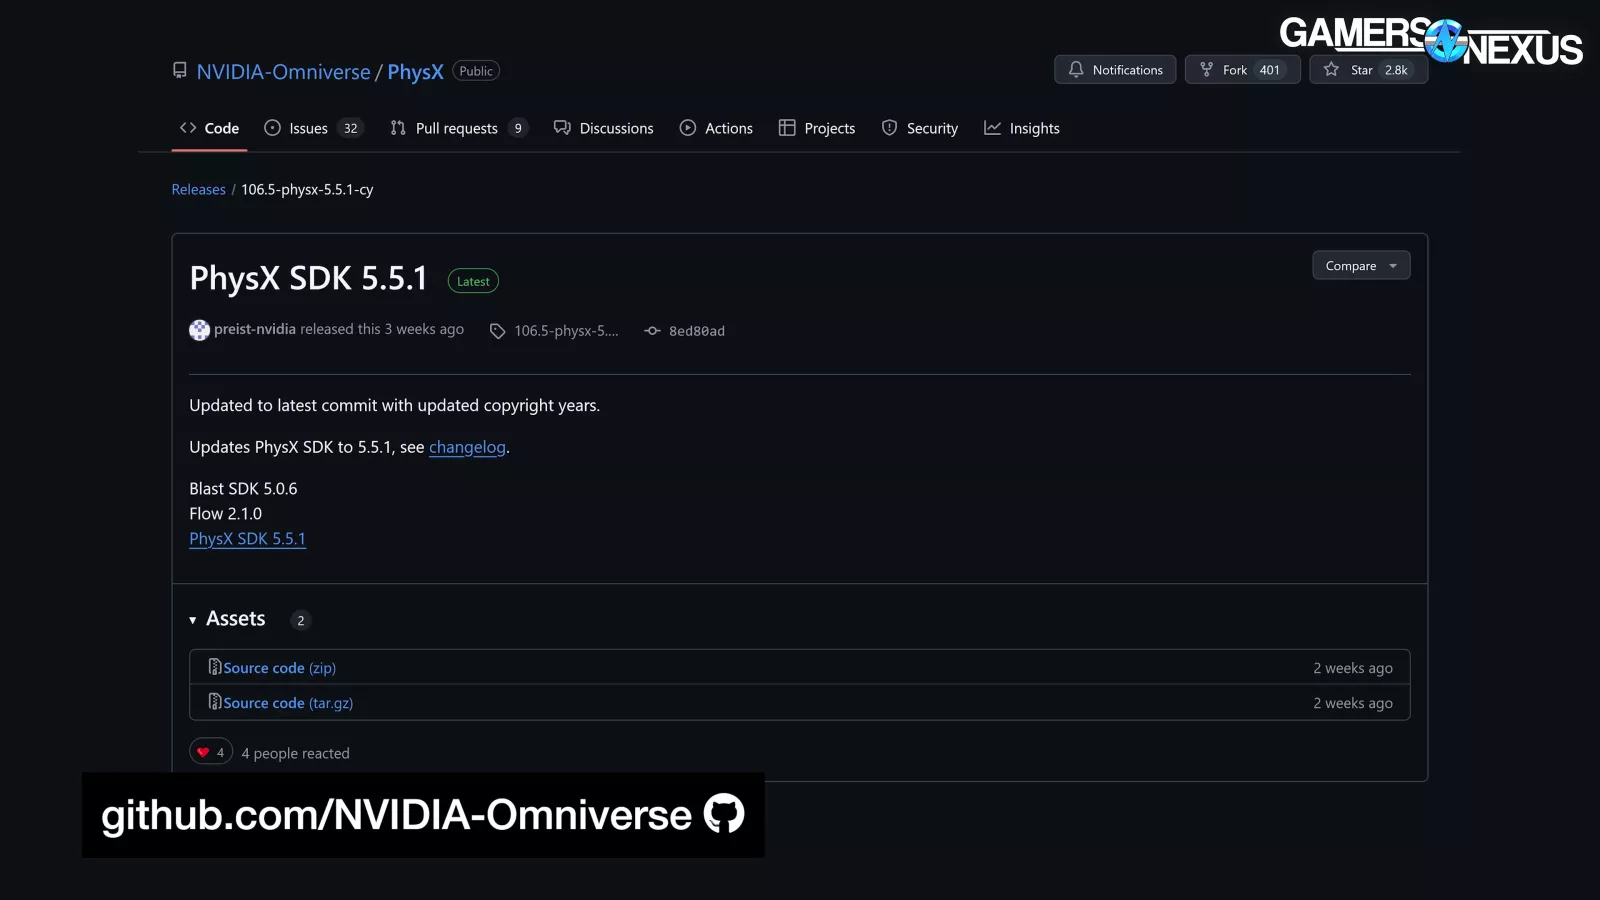The height and width of the screenshot is (900, 1600).
Task: Click the tag icon beside the release tag
Action: coord(497,330)
